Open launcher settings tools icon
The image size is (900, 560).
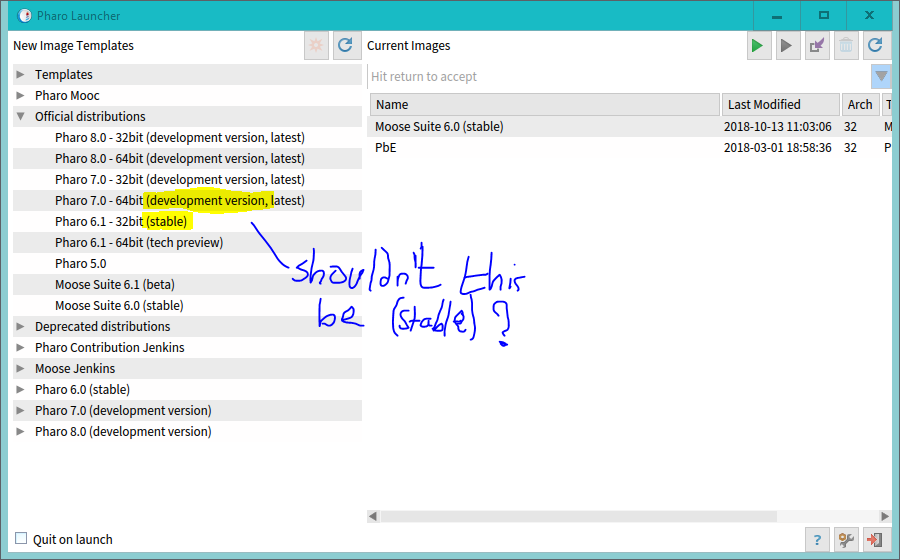click(846, 540)
